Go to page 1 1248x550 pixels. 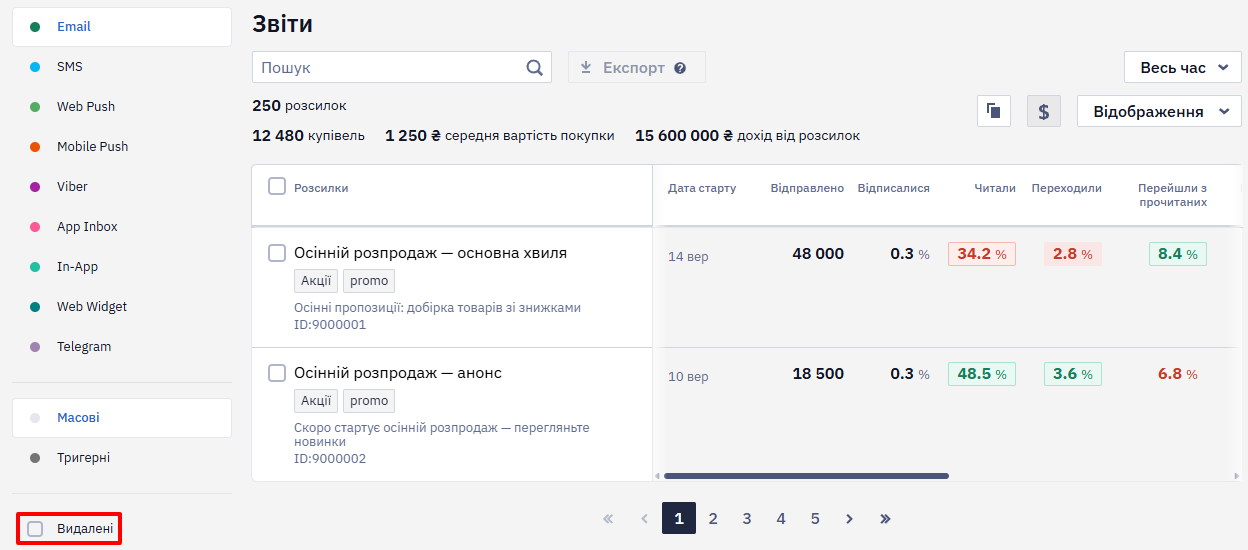679,518
